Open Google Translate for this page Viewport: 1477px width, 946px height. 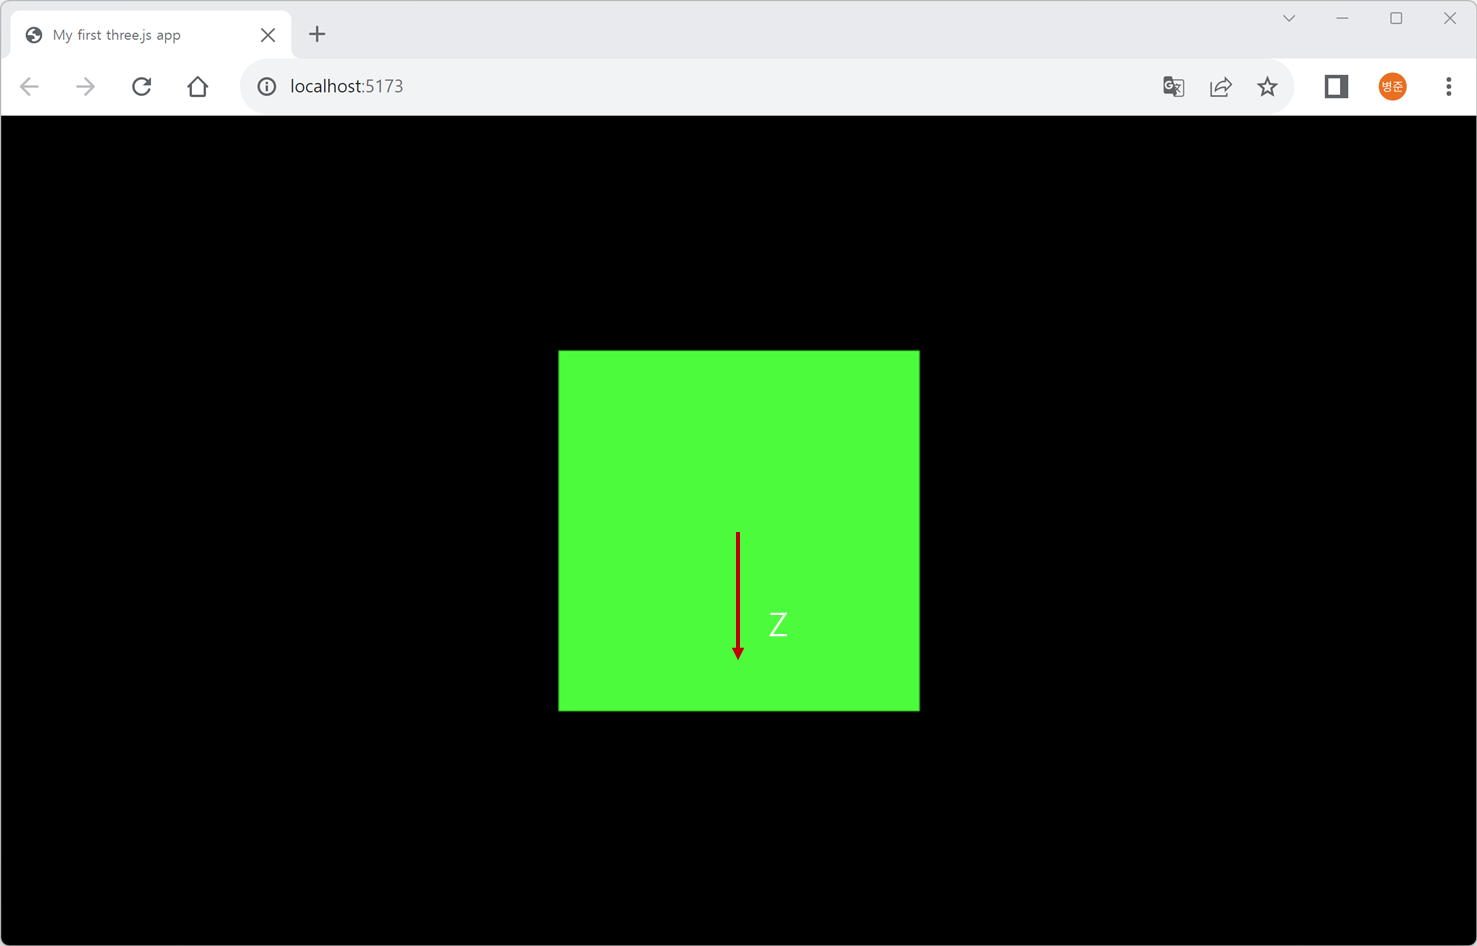click(x=1173, y=87)
